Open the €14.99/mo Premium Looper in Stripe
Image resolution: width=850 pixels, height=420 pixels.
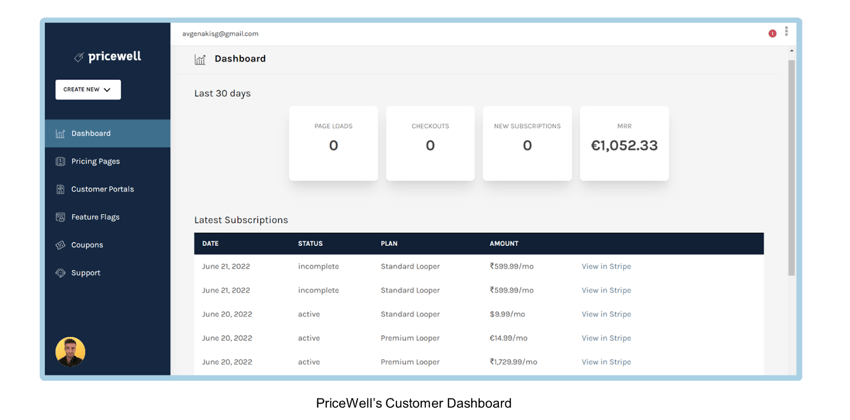pyautogui.click(x=606, y=338)
